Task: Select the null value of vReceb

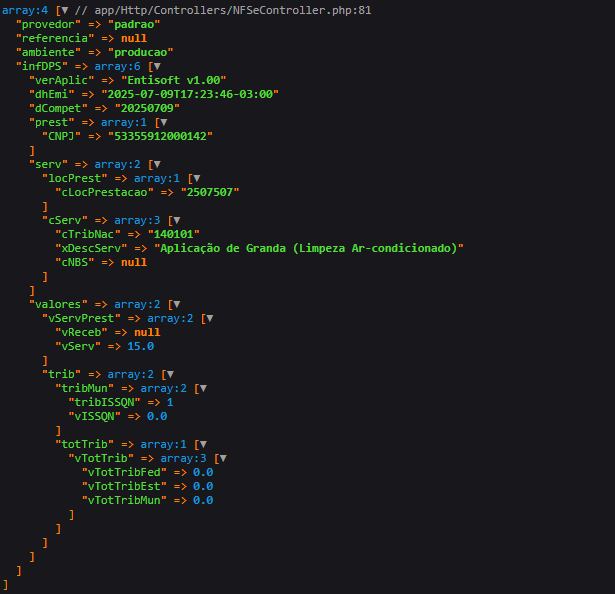Action: tap(147, 333)
